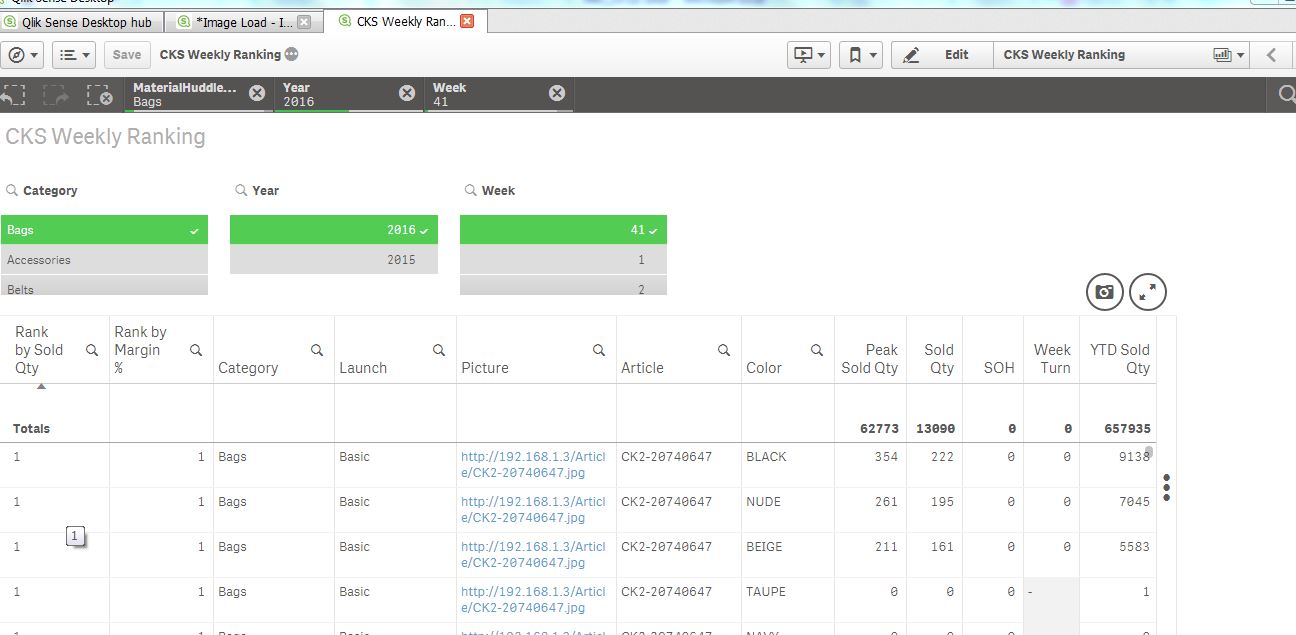Open table options three-dot menu
The image size is (1296, 635).
pyautogui.click(x=1166, y=487)
